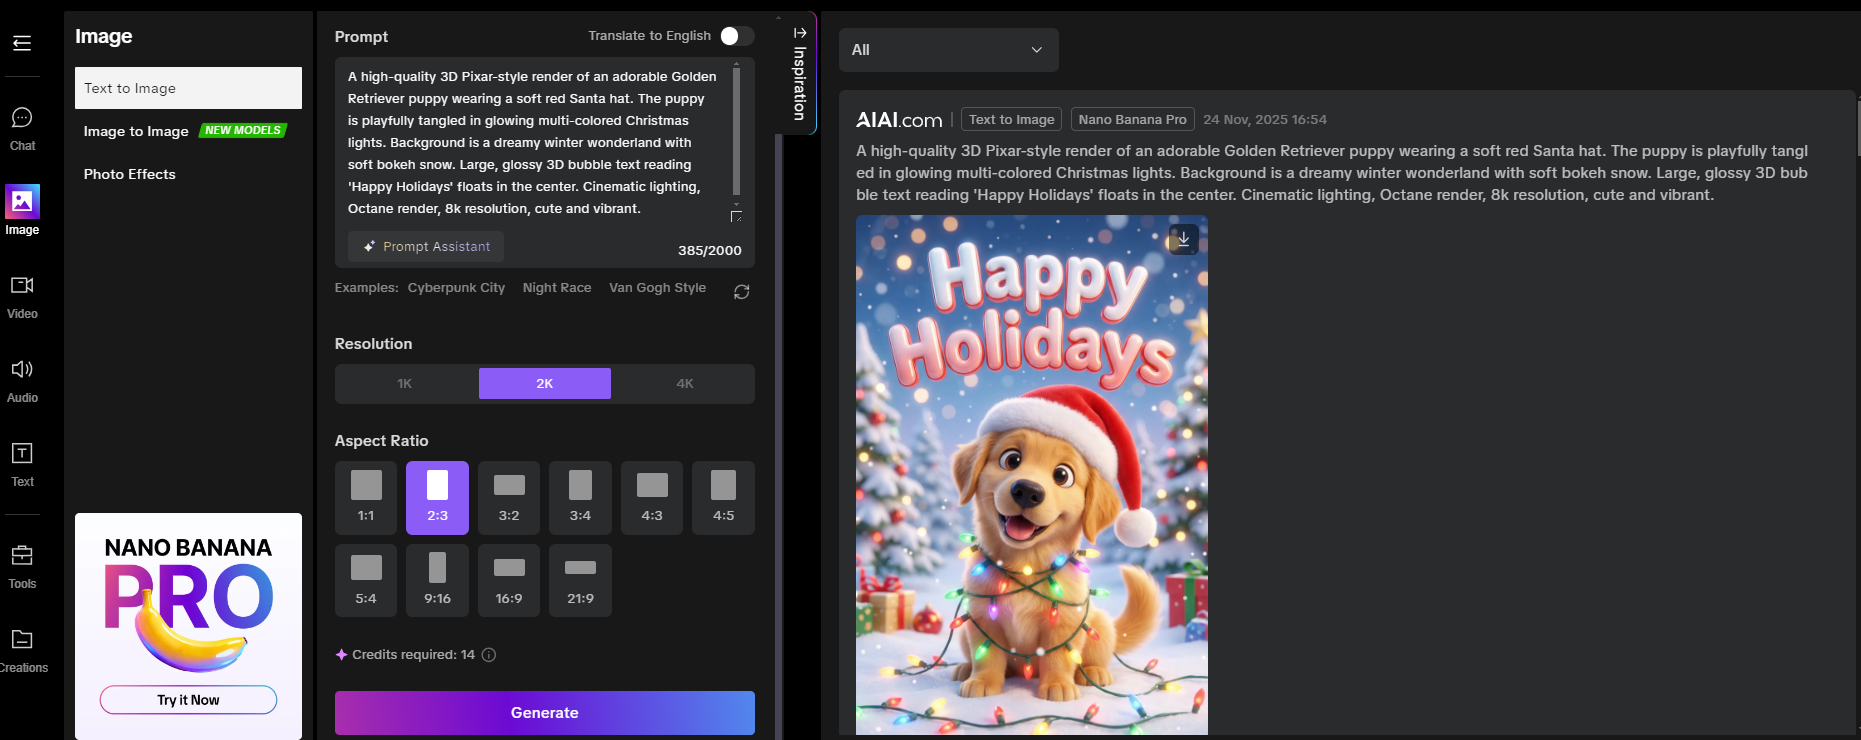The image size is (1861, 740).
Task: Open the Video section
Action: (x=22, y=298)
